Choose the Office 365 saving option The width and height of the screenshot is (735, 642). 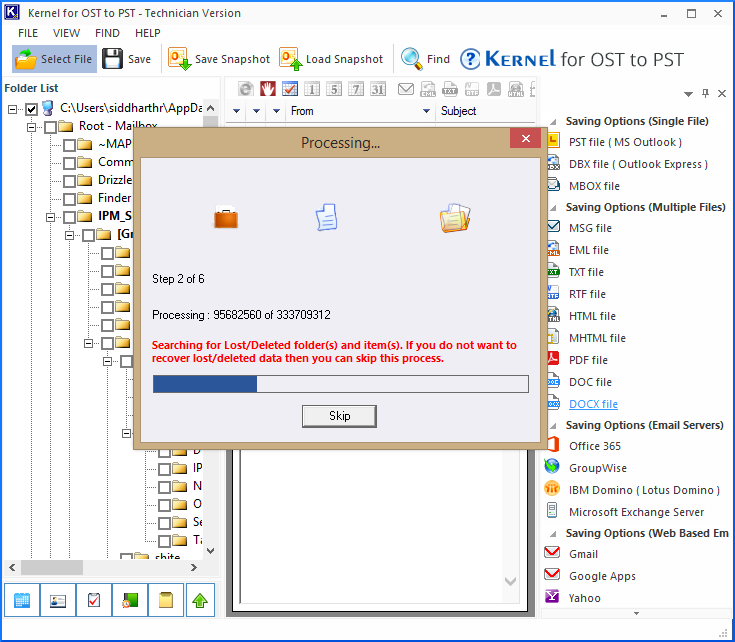pyautogui.click(x=594, y=446)
